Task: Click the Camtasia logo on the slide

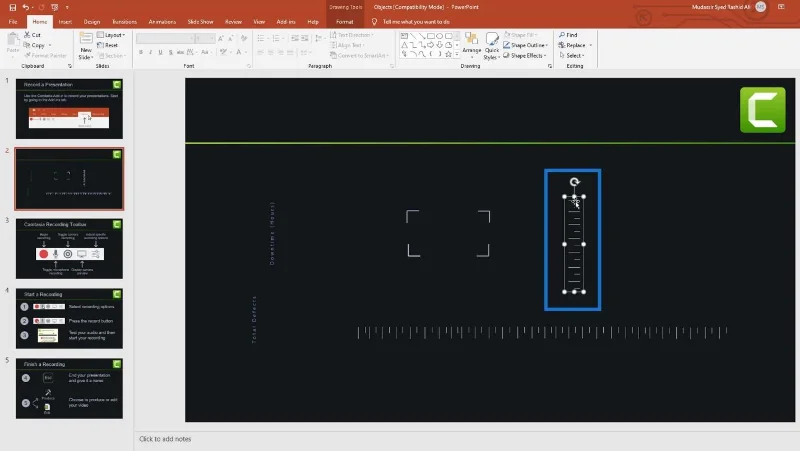Action: click(763, 110)
